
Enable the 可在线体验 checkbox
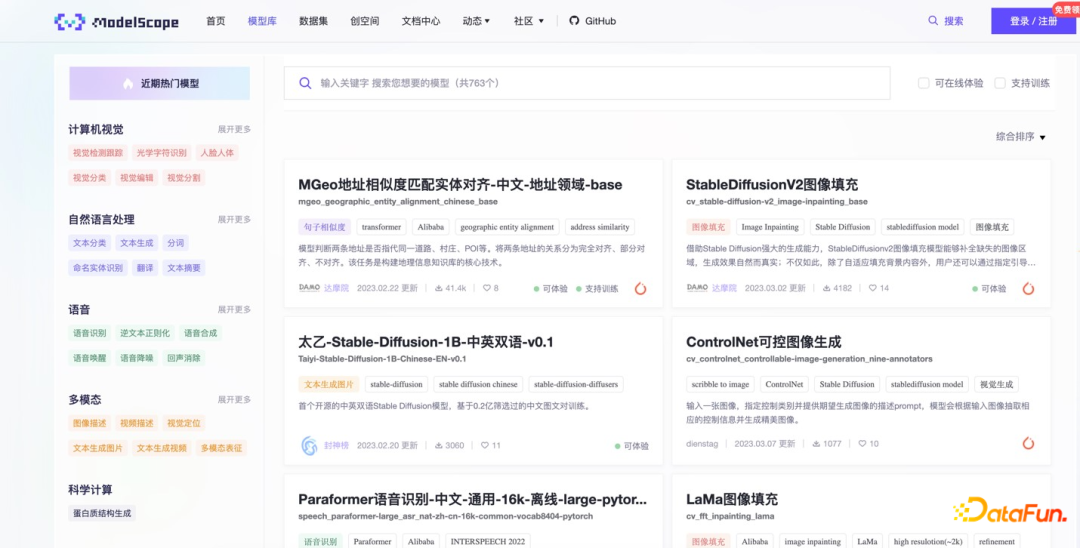point(924,83)
